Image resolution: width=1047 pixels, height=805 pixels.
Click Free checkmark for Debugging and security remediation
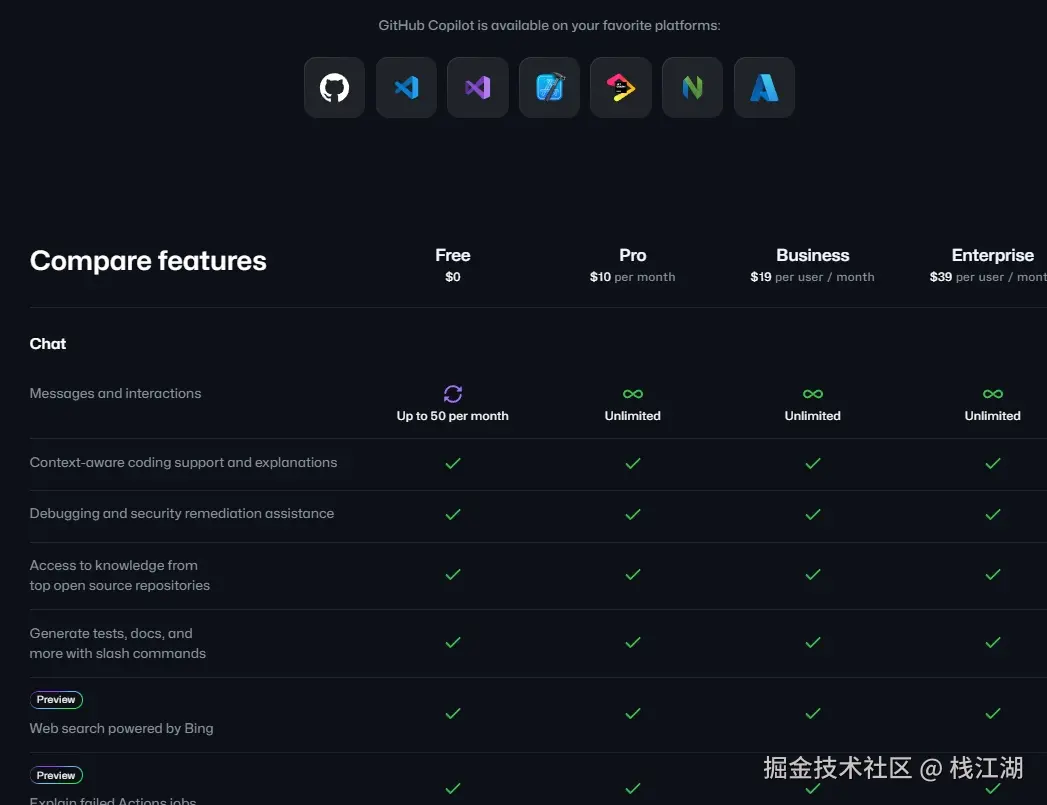[453, 515]
